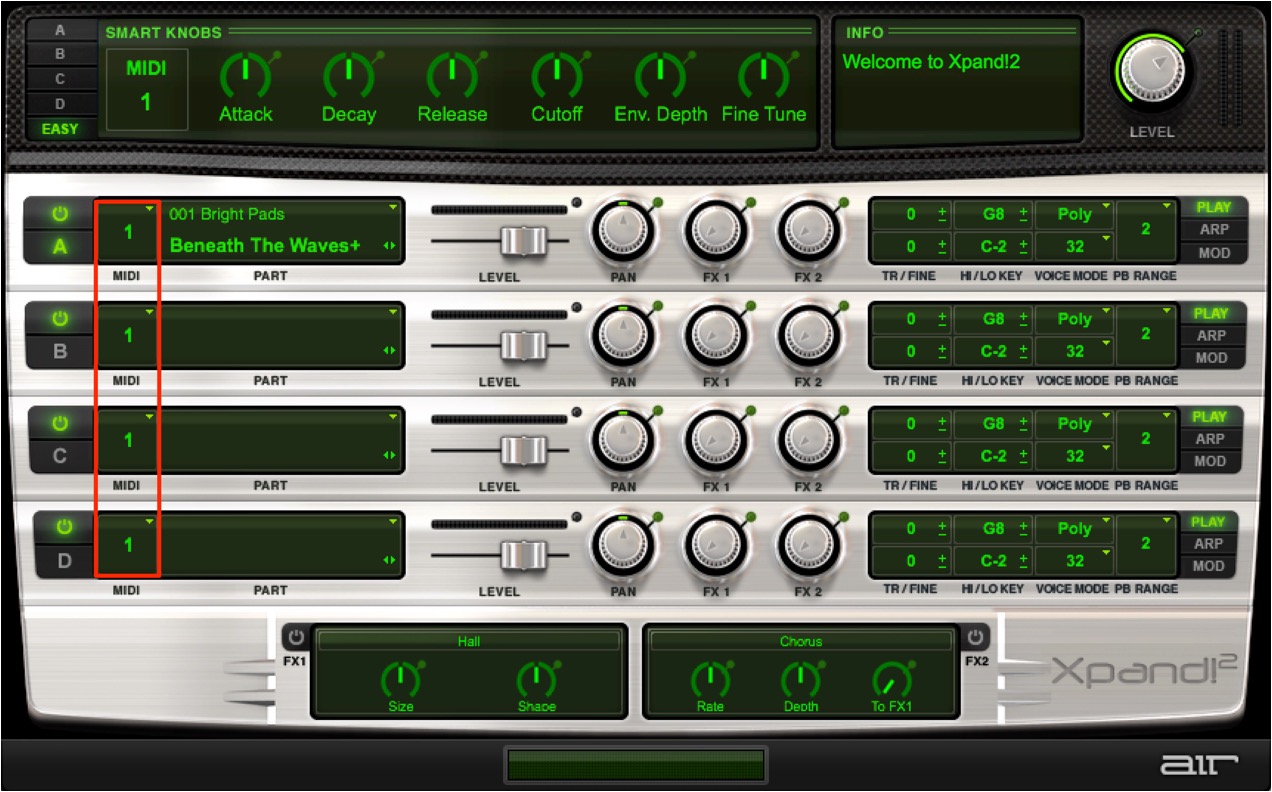The width and height of the screenshot is (1272, 792).
Task: Toggle FX2 power button
Action: click(x=976, y=637)
